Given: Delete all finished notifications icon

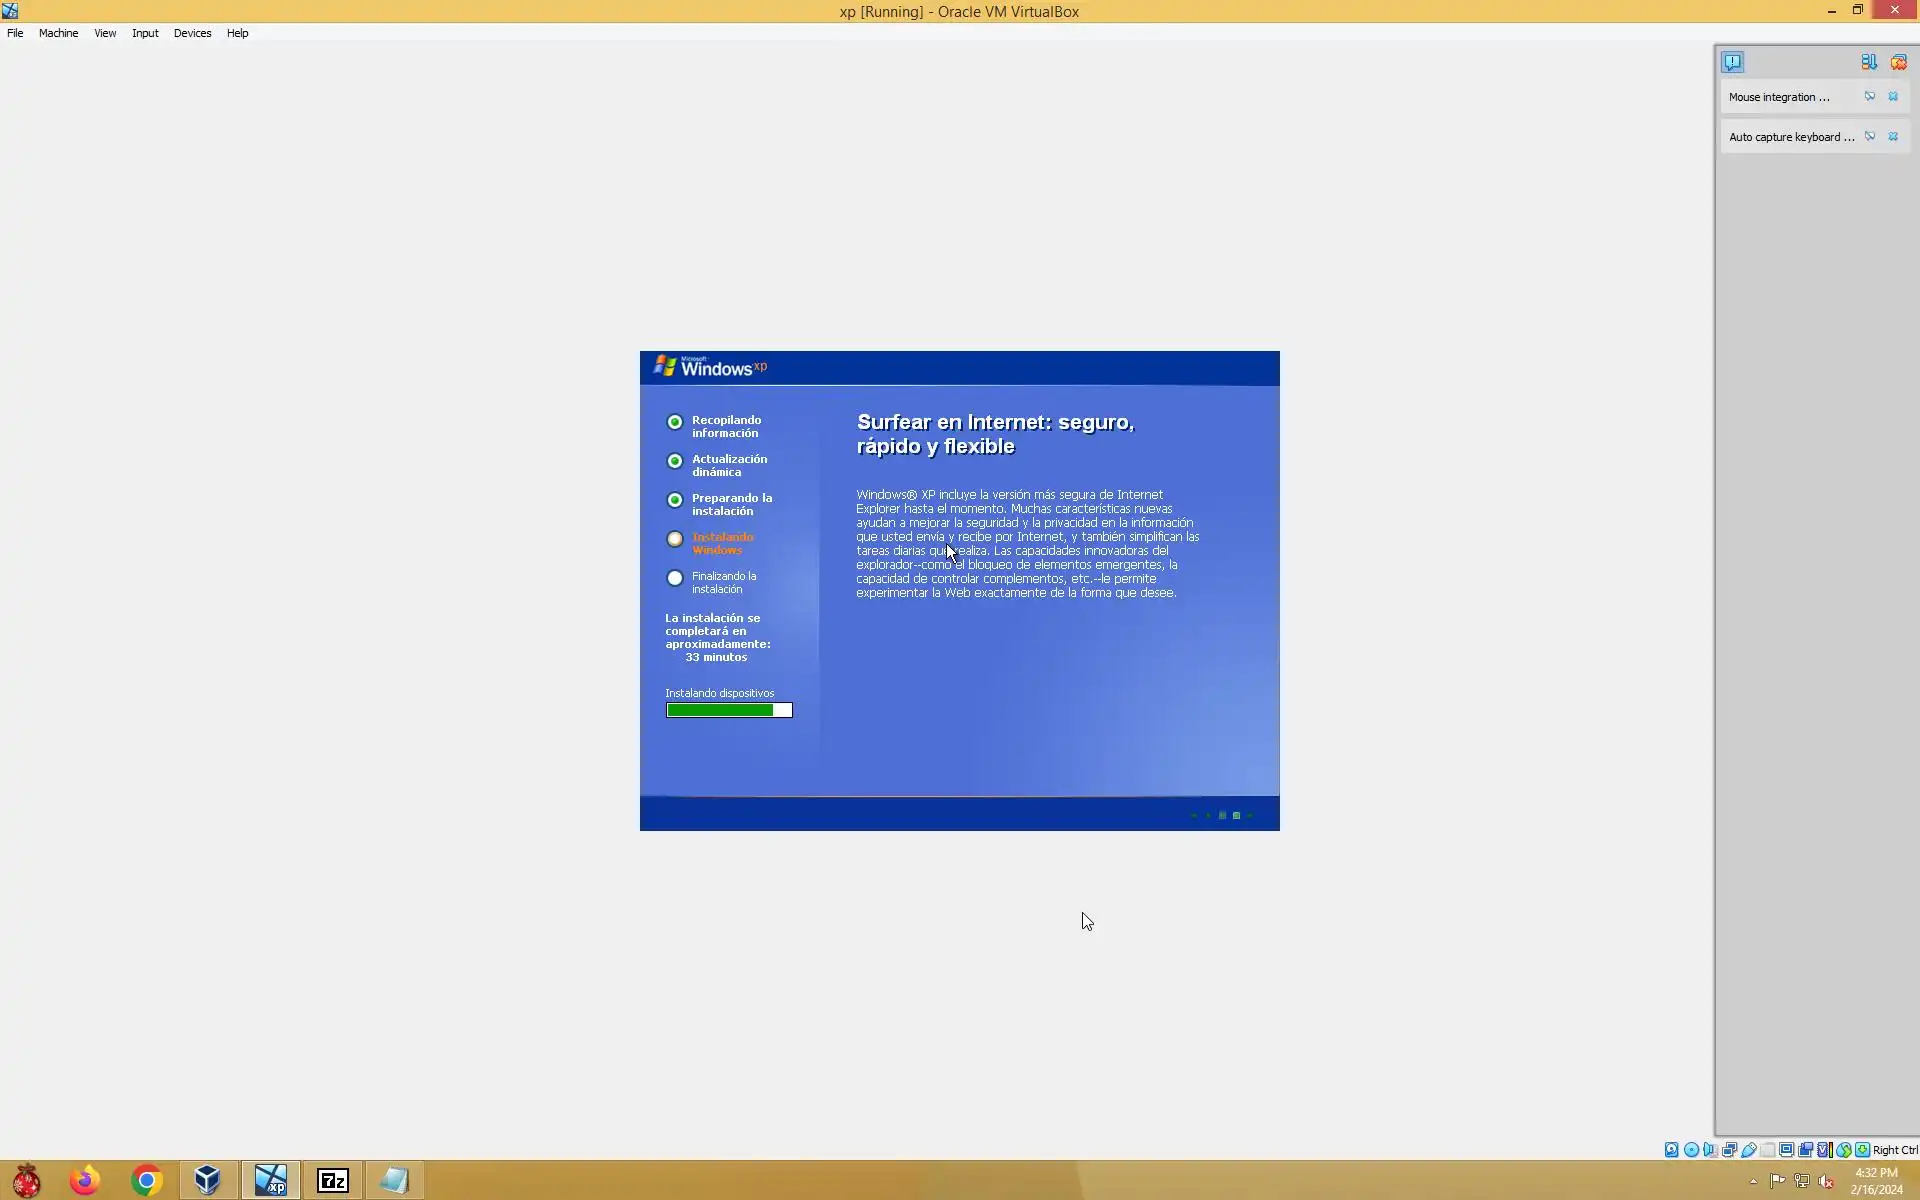Looking at the screenshot, I should click(x=1898, y=62).
